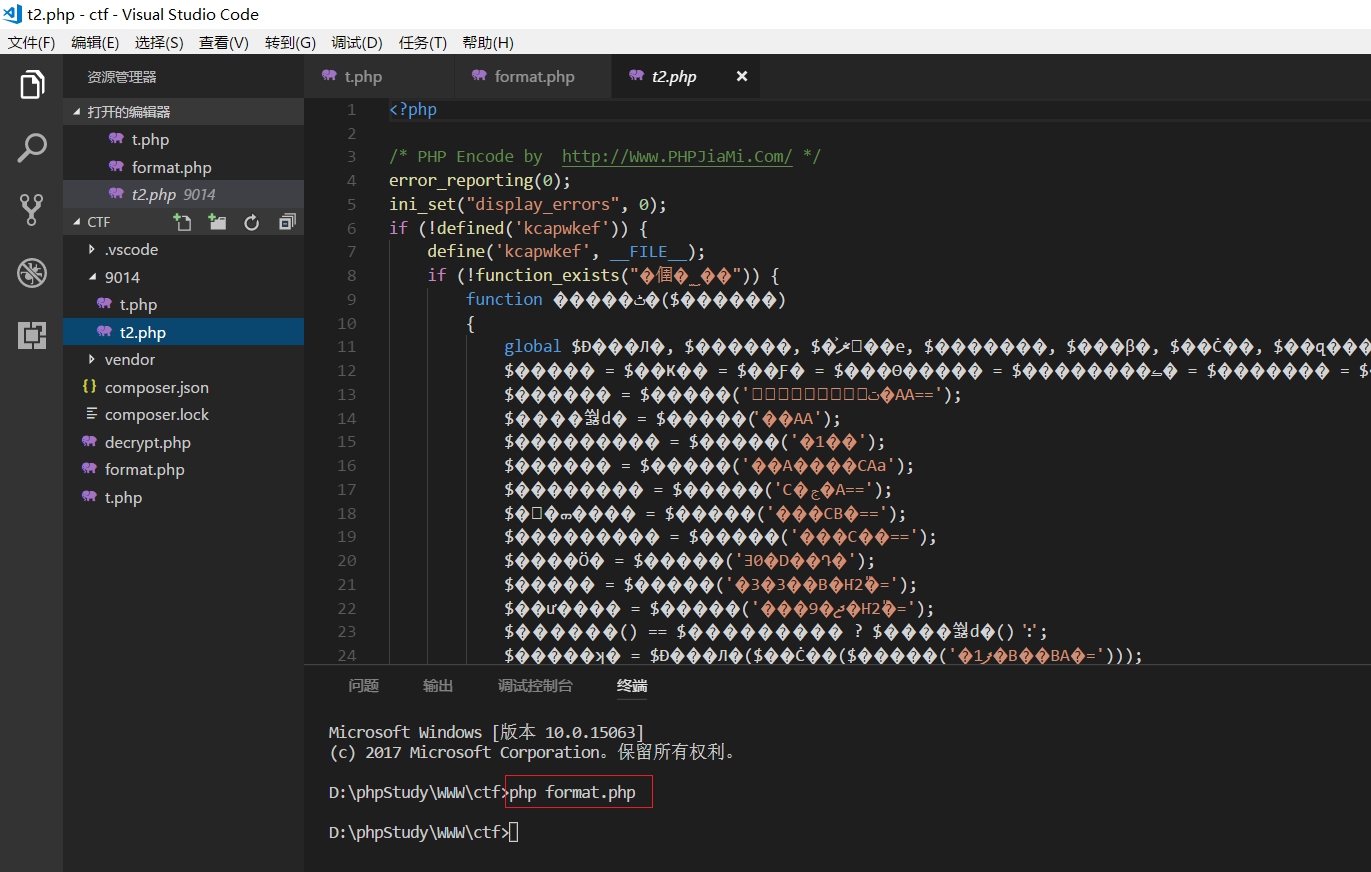Select t2.php 9014 in open editors

183,194
